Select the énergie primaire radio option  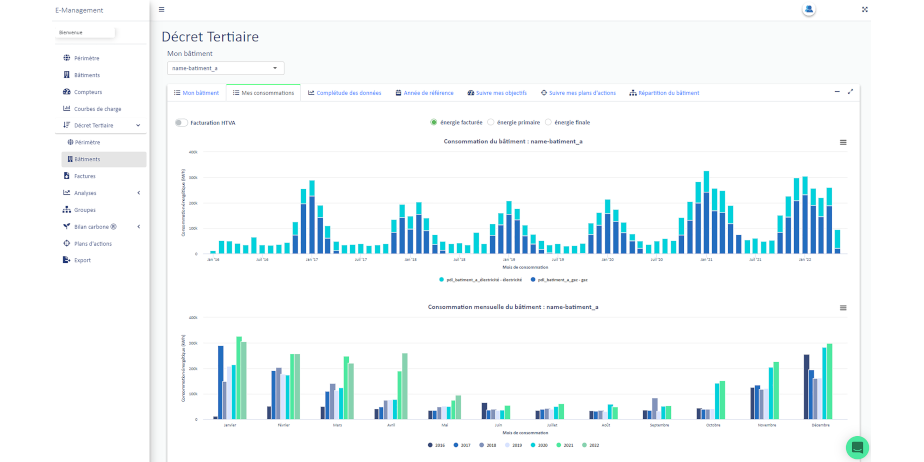491,122
